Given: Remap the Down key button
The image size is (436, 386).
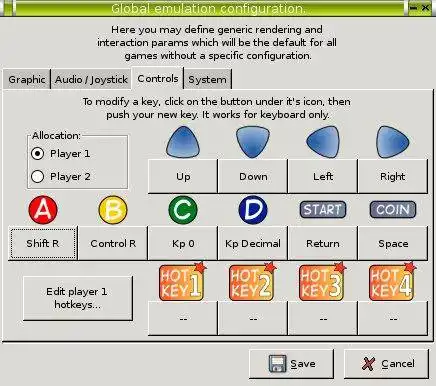Looking at the screenshot, I should pos(253,176).
